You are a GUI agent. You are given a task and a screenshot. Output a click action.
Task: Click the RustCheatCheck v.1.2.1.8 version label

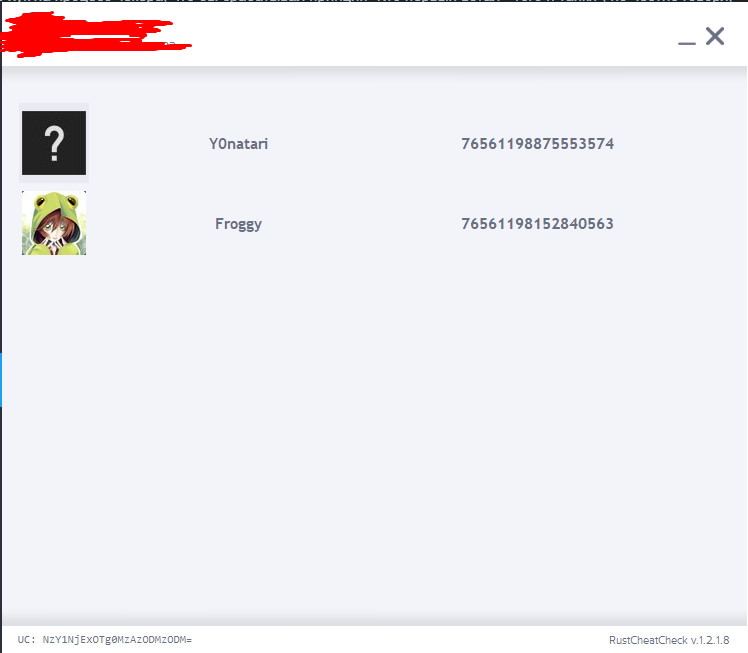click(x=669, y=640)
